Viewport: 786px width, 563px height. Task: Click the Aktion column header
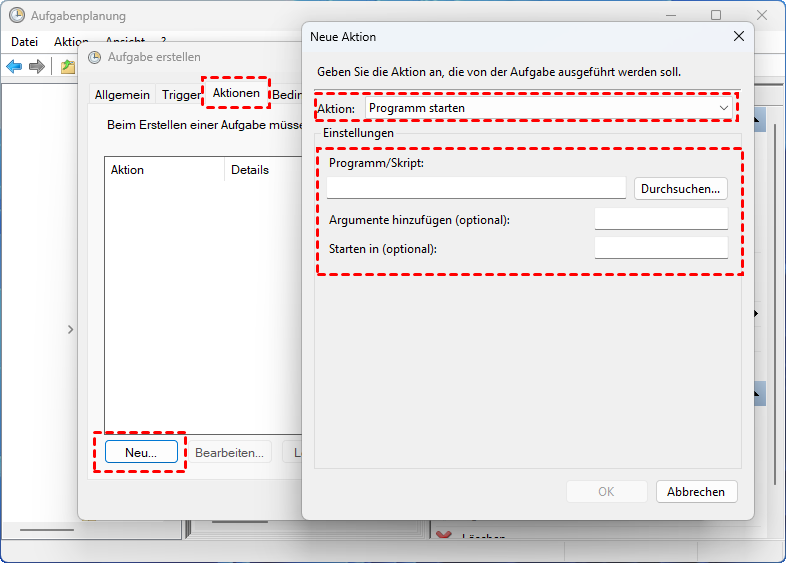coord(128,170)
